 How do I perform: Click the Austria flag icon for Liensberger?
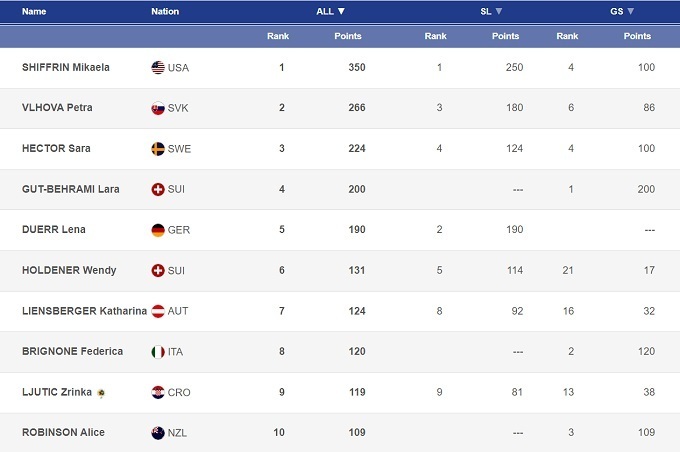(x=157, y=311)
